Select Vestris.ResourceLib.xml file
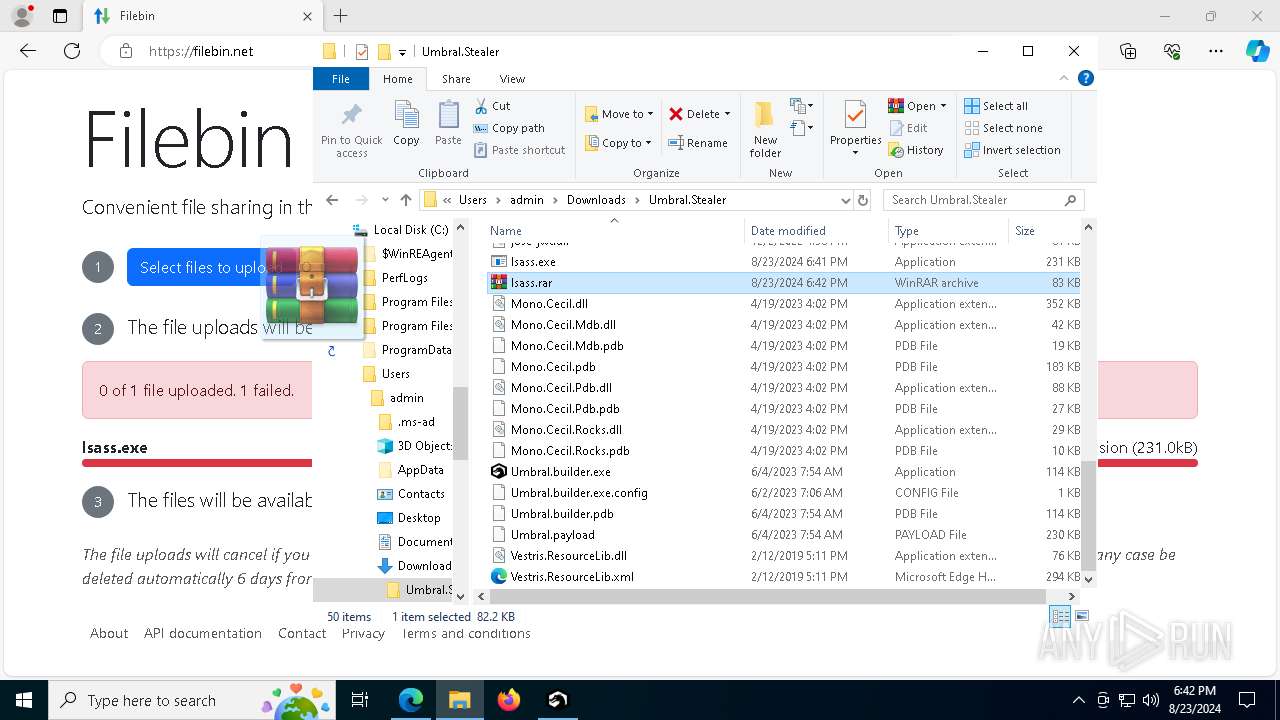 (x=572, y=577)
